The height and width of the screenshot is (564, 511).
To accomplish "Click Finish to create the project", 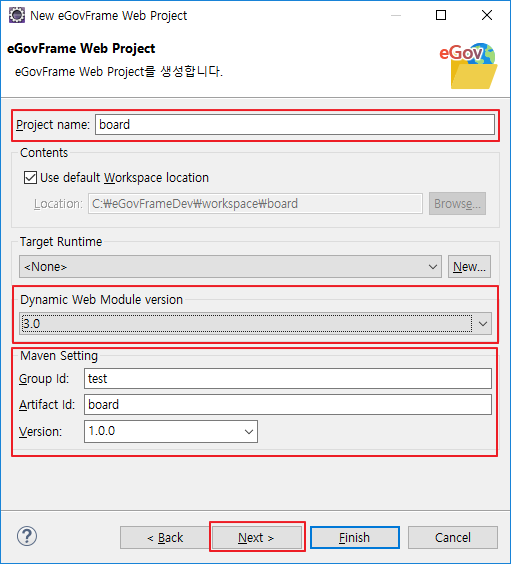I will click(355, 538).
